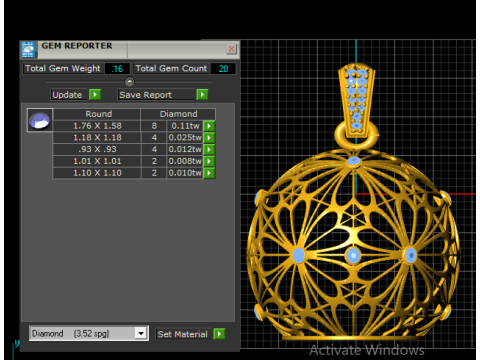Click the 0.008tw weight cell
480x360 pixels.
(x=185, y=161)
